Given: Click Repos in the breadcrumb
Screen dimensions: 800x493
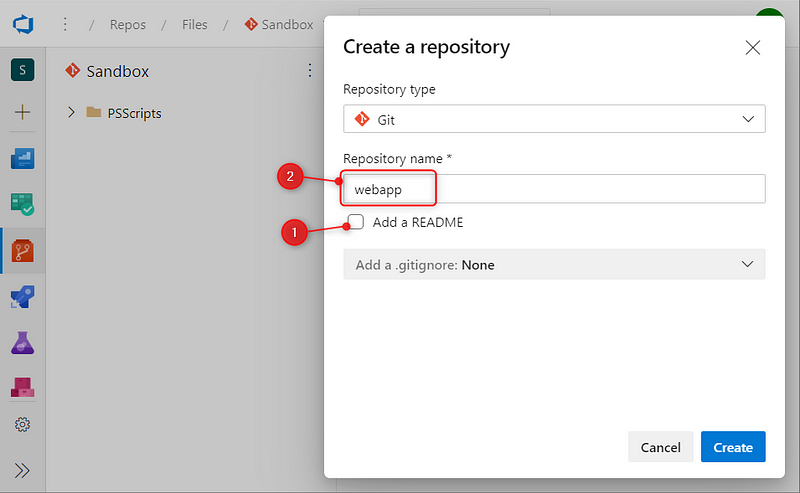Looking at the screenshot, I should (129, 24).
